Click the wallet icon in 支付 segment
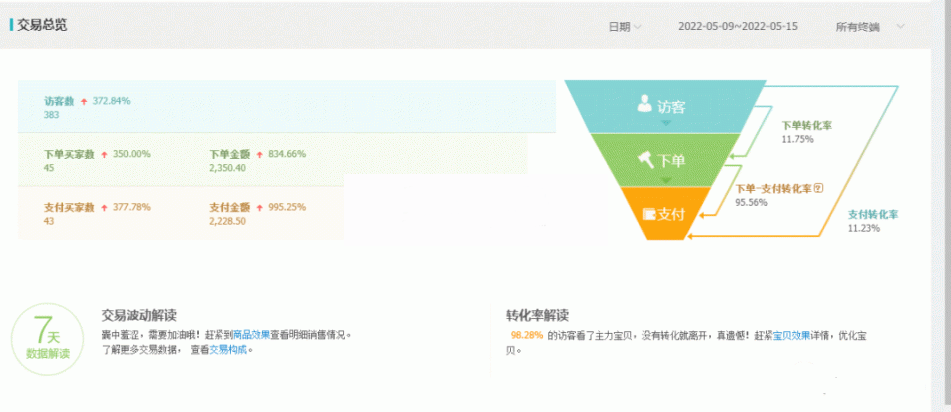 [x=649, y=214]
